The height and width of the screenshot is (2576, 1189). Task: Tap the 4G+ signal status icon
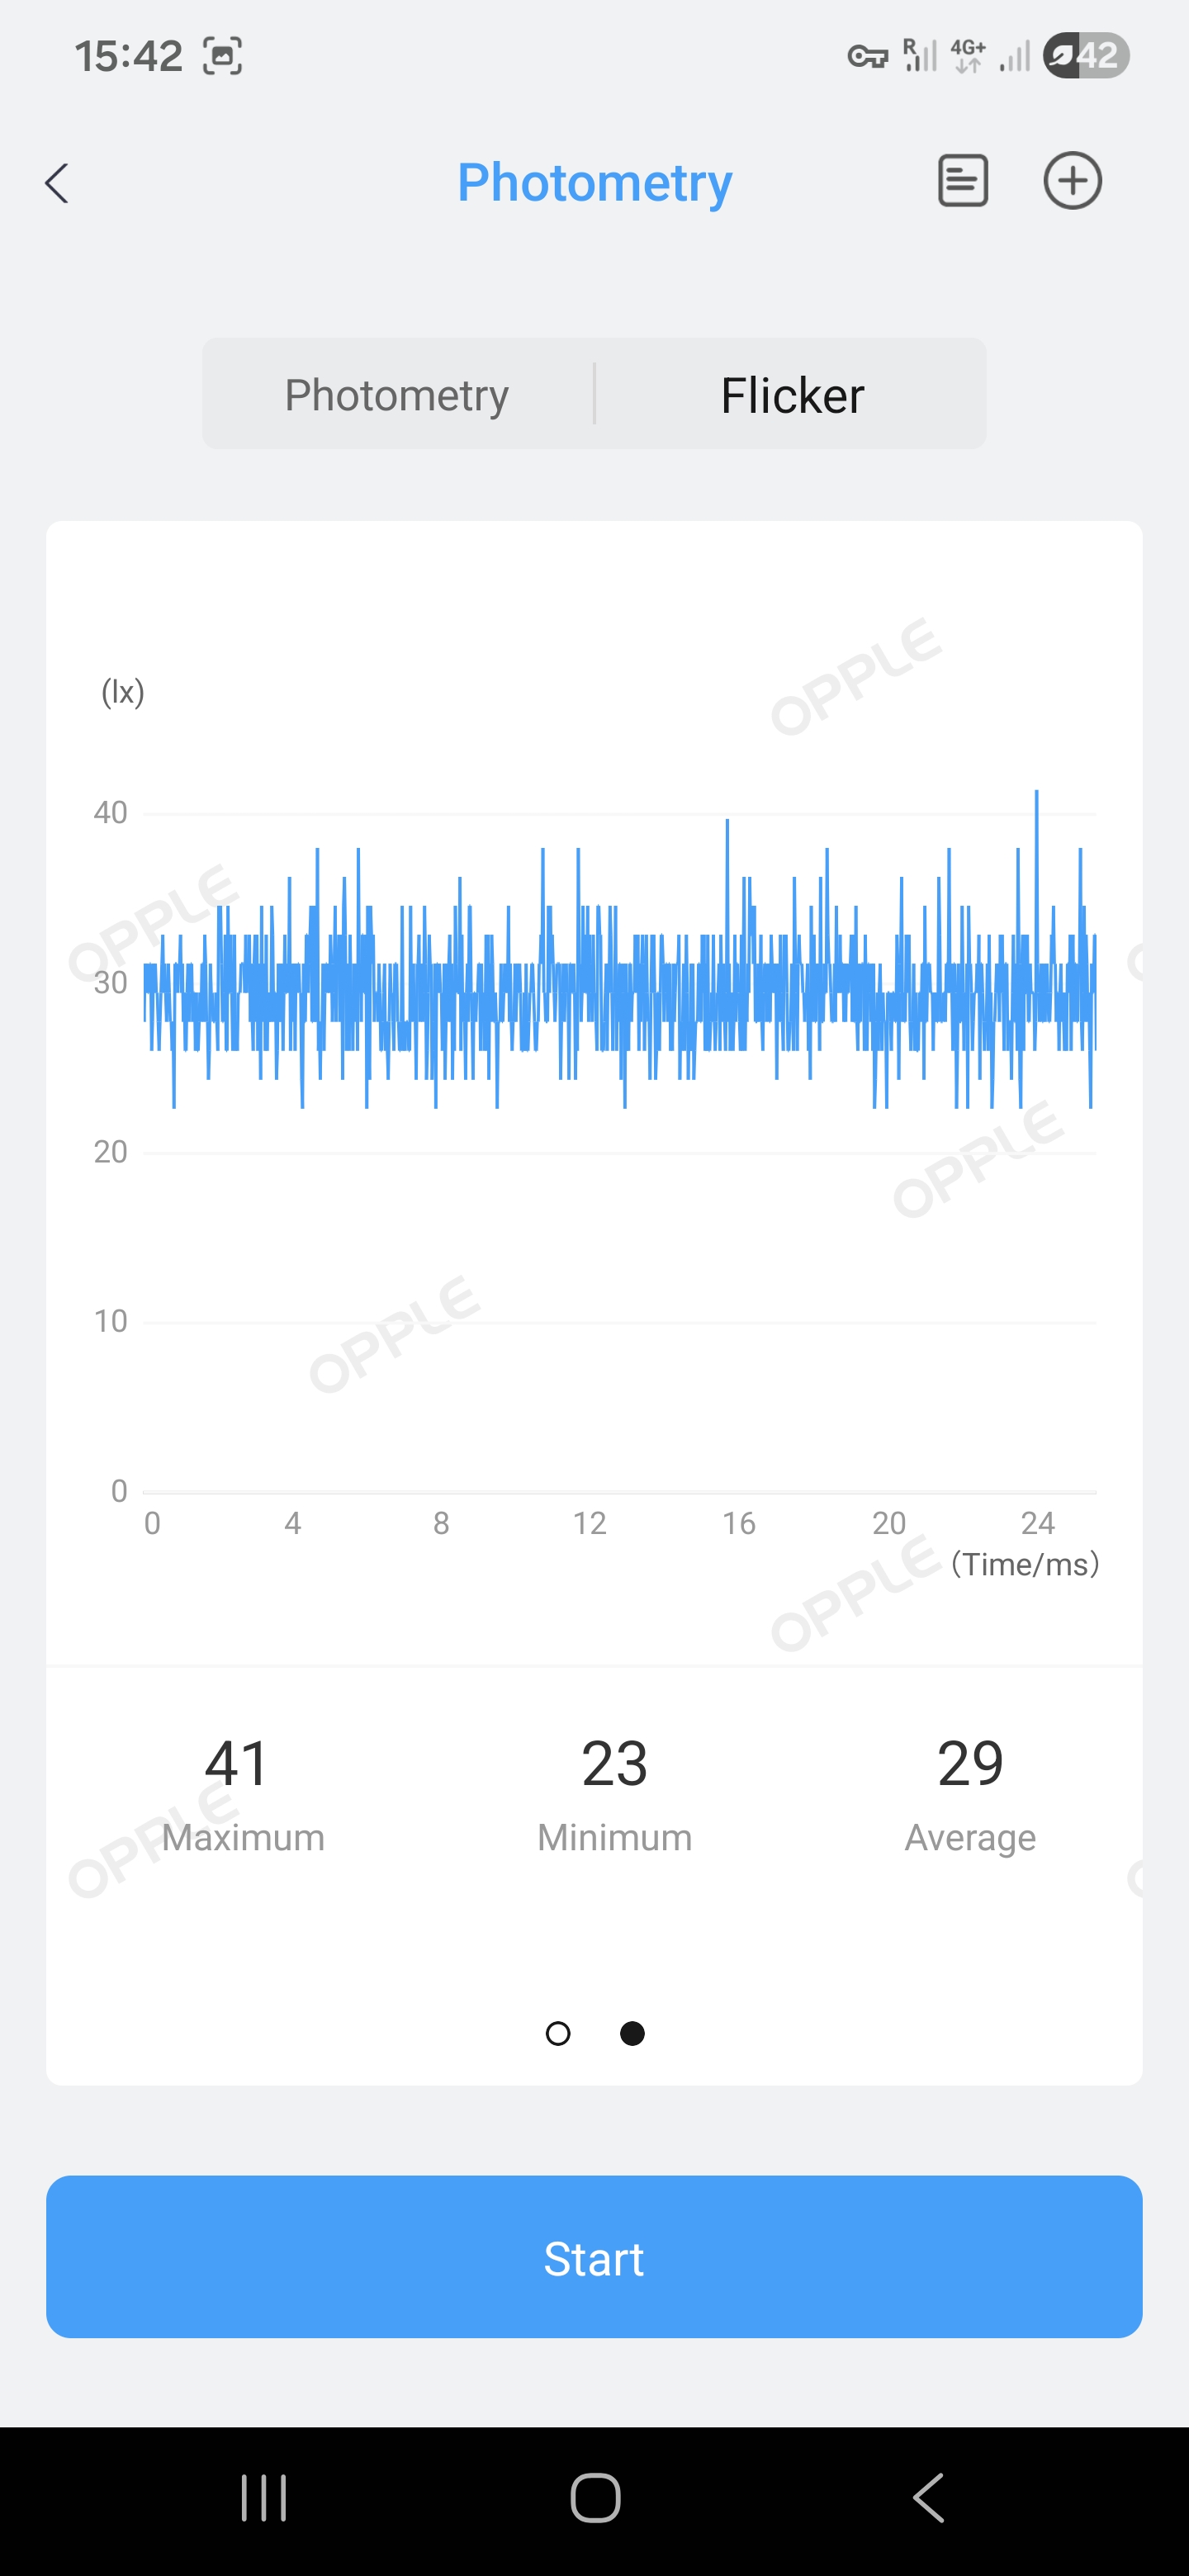click(x=967, y=56)
